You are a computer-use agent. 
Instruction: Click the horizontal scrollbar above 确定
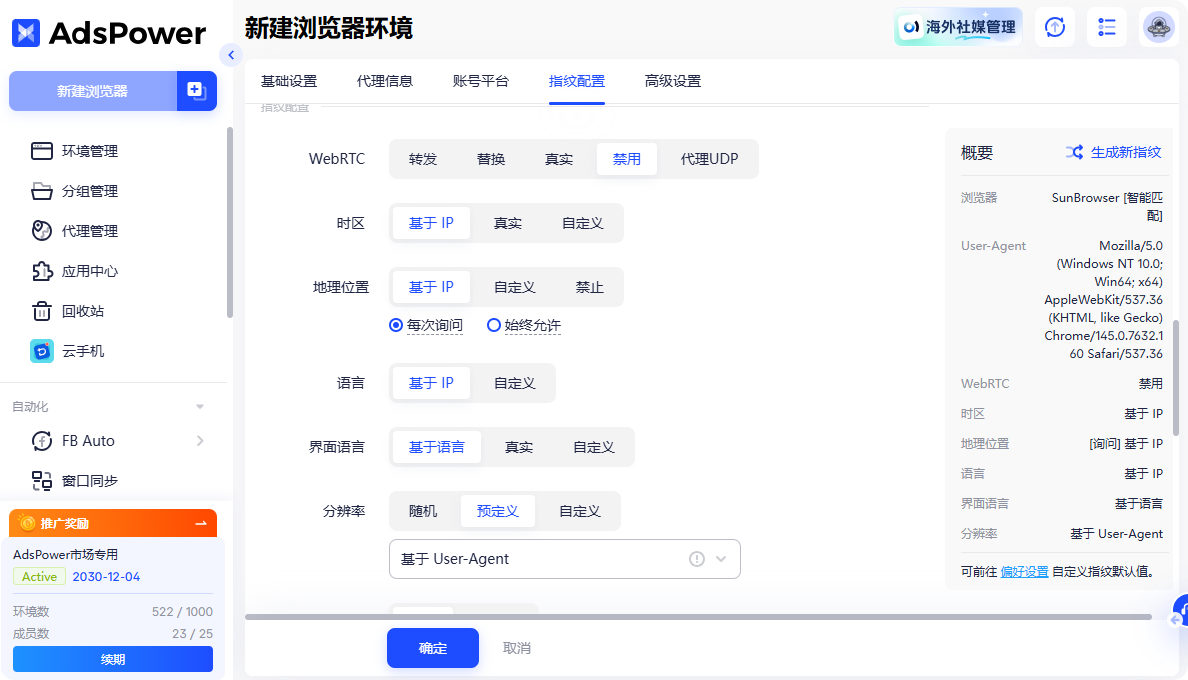pyautogui.click(x=698, y=617)
